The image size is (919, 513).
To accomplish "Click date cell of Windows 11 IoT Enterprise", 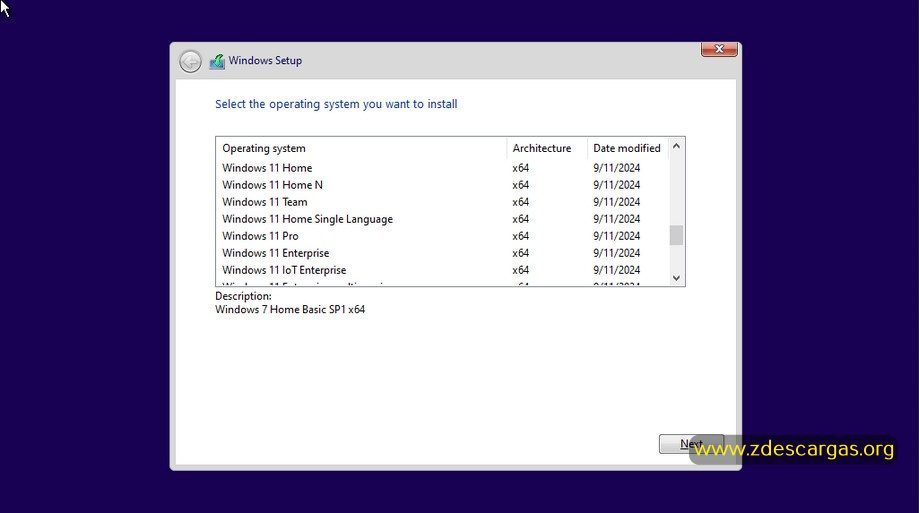I will click(617, 270).
